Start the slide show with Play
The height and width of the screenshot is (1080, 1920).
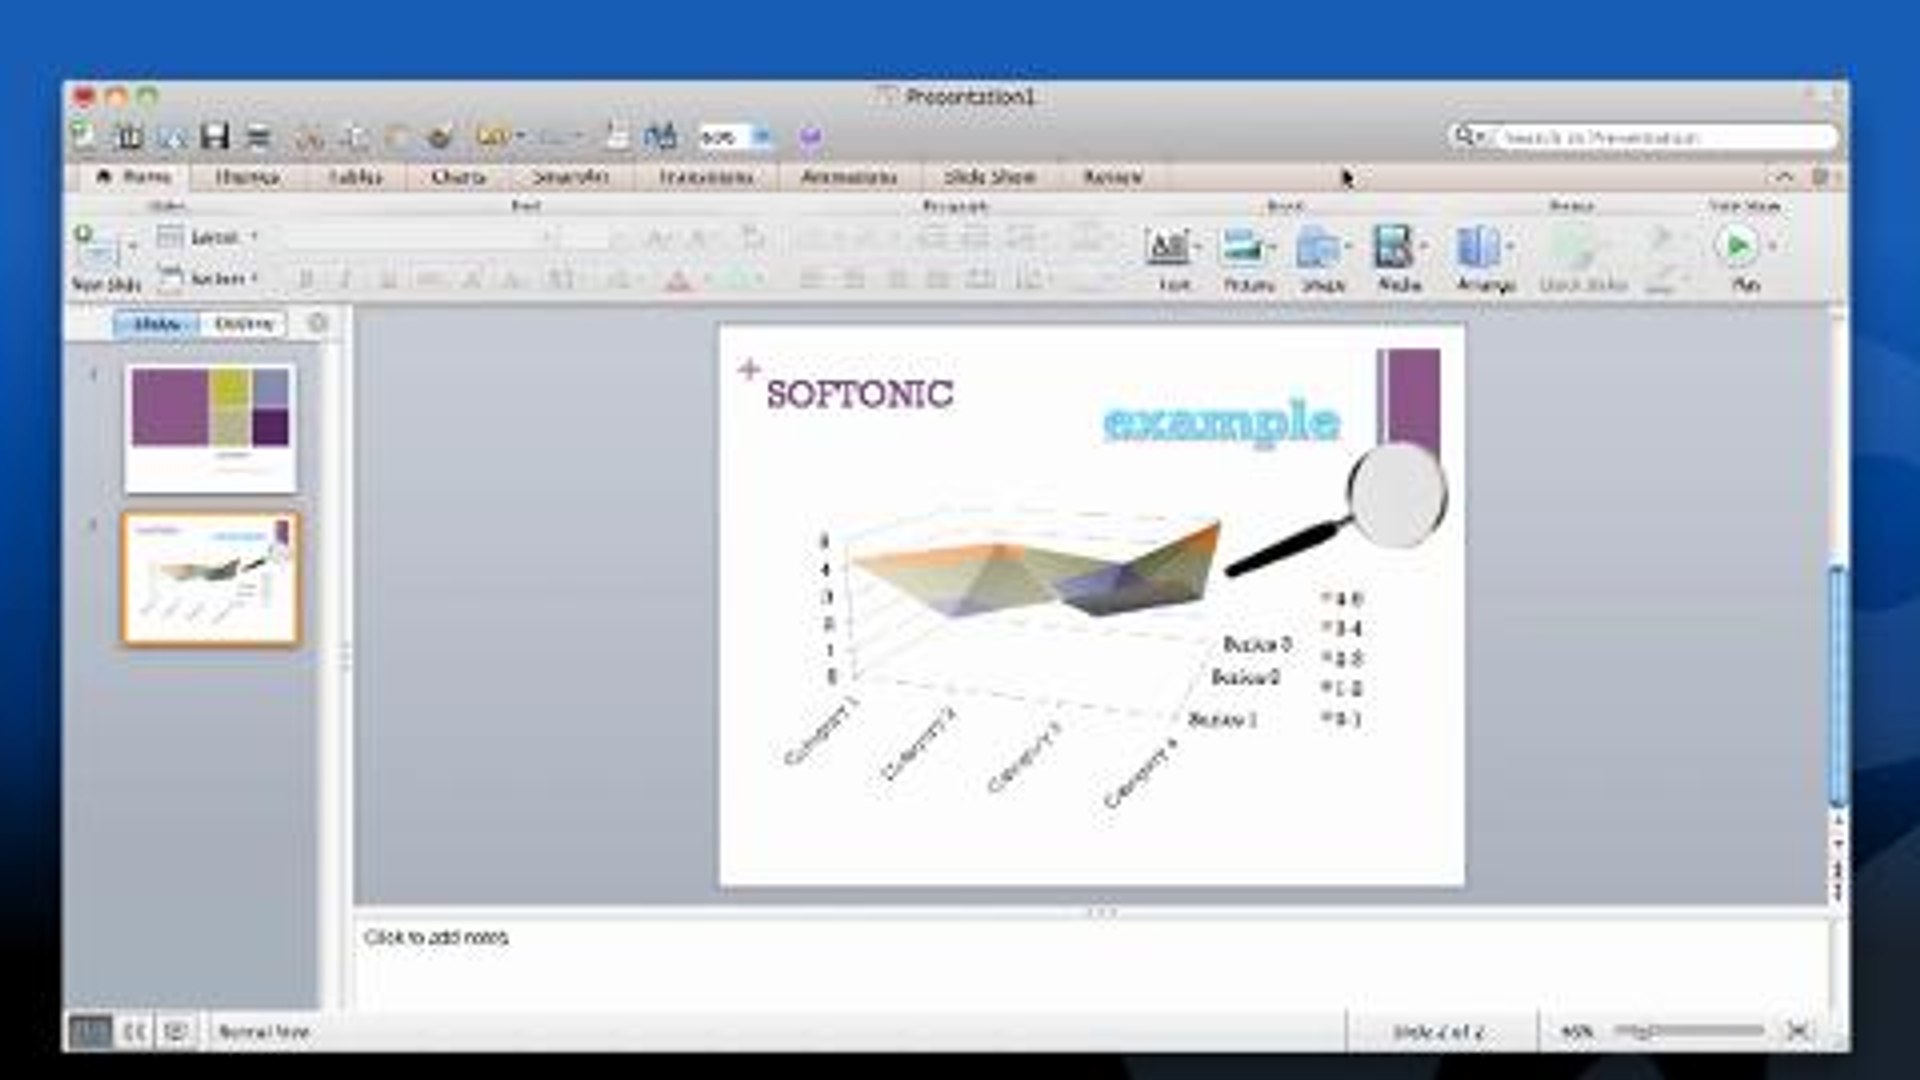(x=1737, y=247)
